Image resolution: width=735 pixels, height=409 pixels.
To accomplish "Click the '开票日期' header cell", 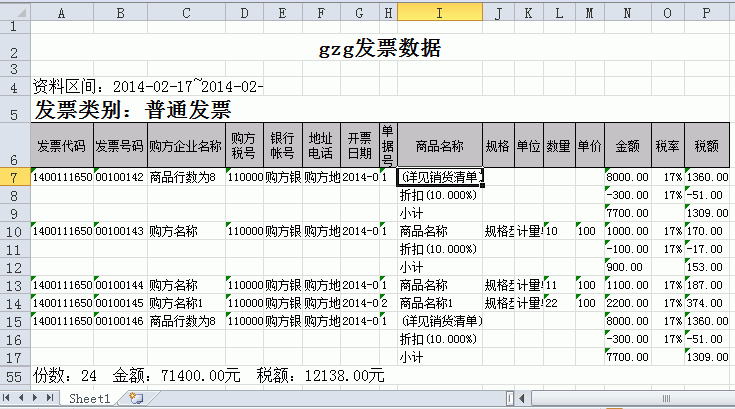I will (360, 146).
